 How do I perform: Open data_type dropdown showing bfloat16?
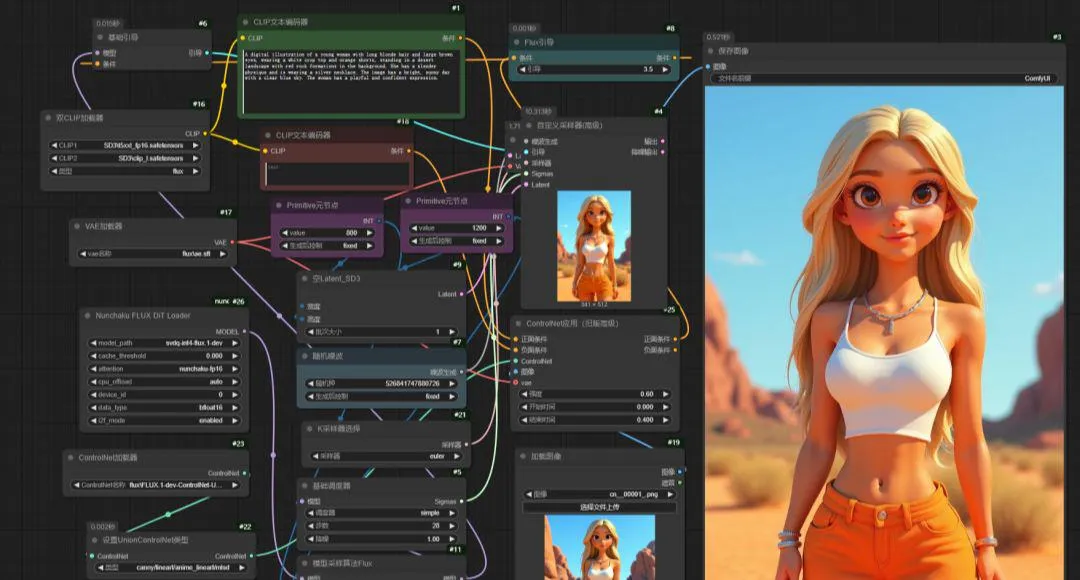point(164,407)
